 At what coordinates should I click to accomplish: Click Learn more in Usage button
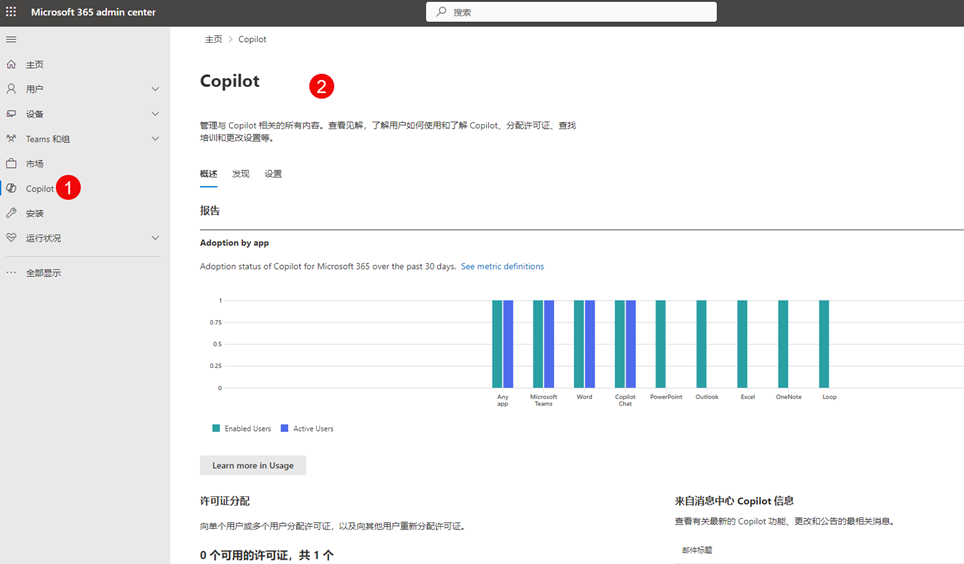pyautogui.click(x=253, y=466)
